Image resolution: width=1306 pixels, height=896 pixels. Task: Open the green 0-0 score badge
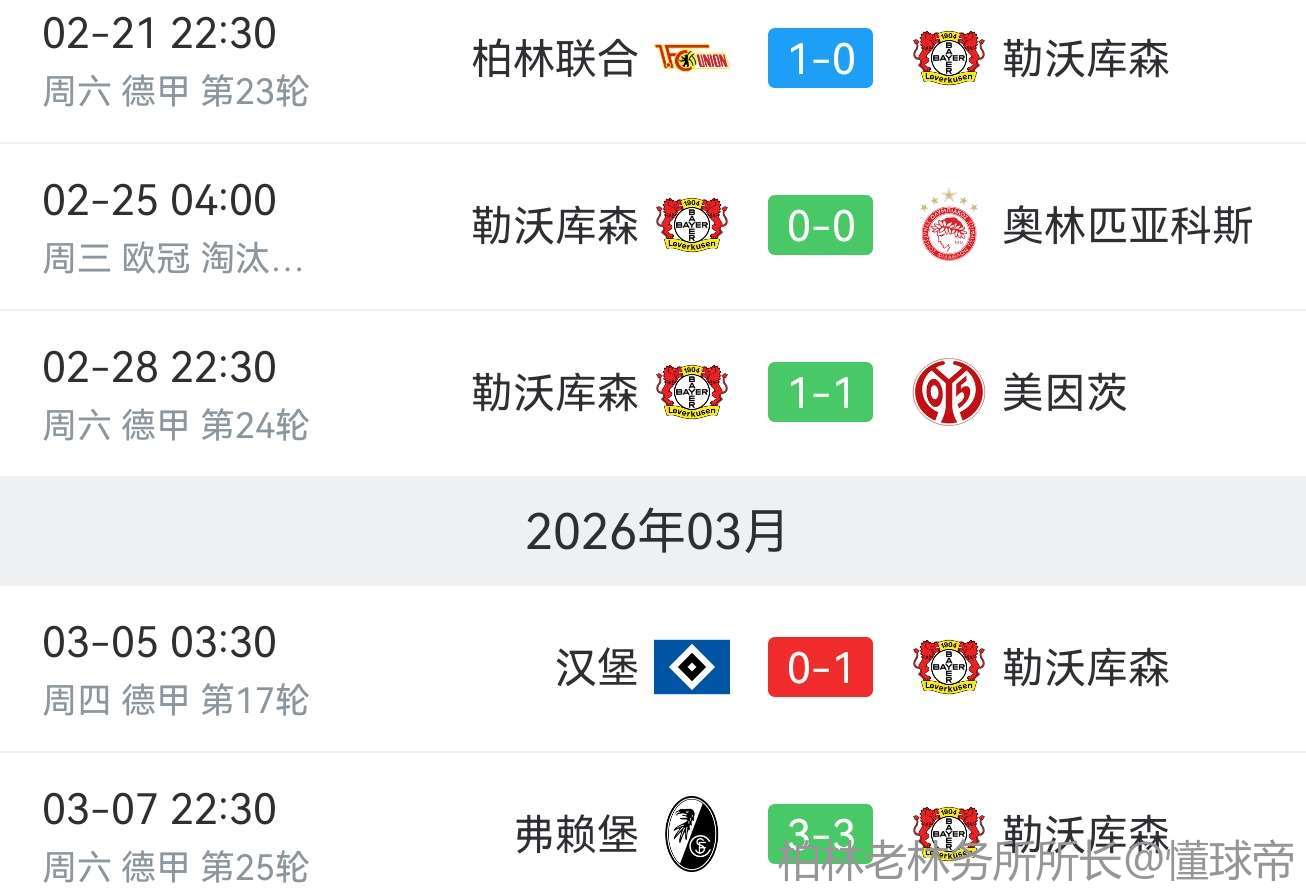(x=820, y=226)
